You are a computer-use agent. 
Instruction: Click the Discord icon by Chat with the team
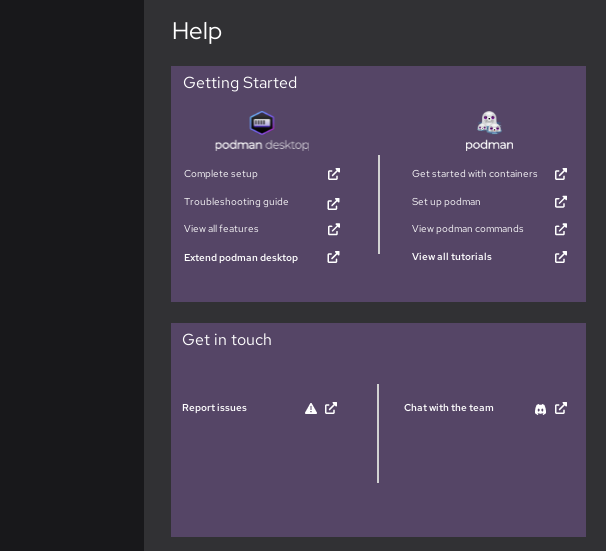point(540,409)
